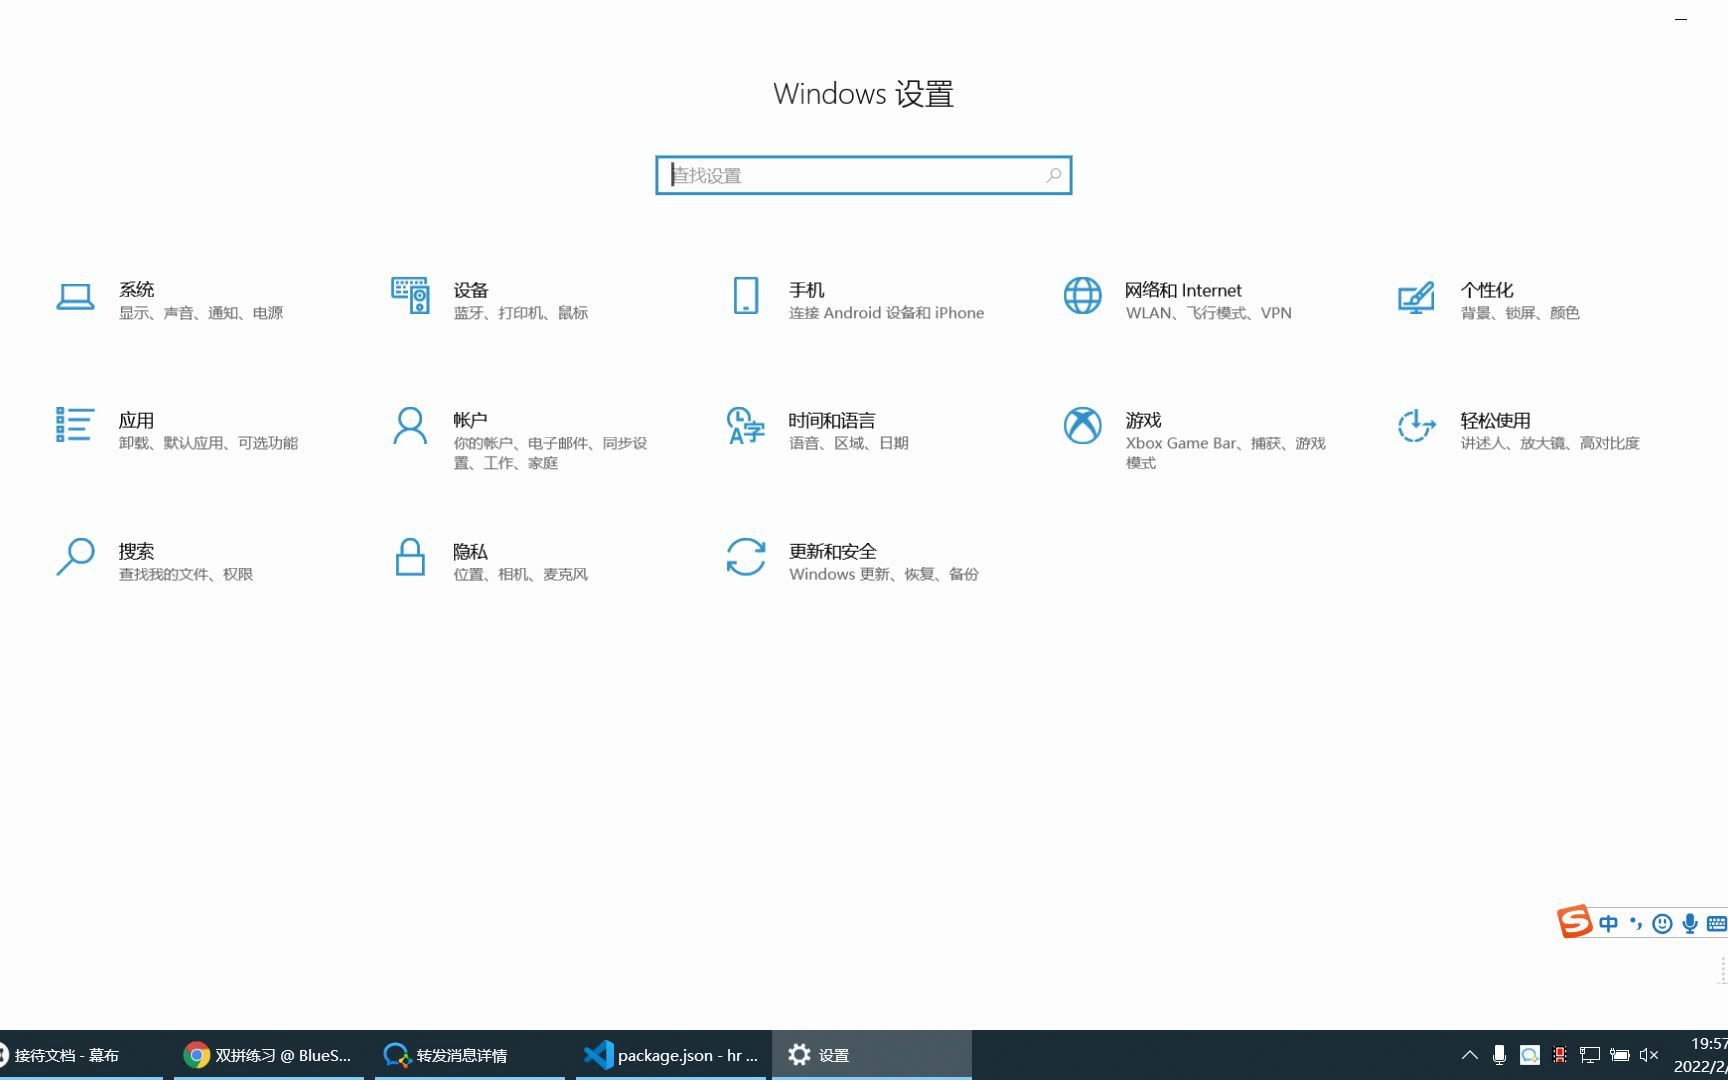Open the 网络和 Internet globe icon

point(1082,296)
